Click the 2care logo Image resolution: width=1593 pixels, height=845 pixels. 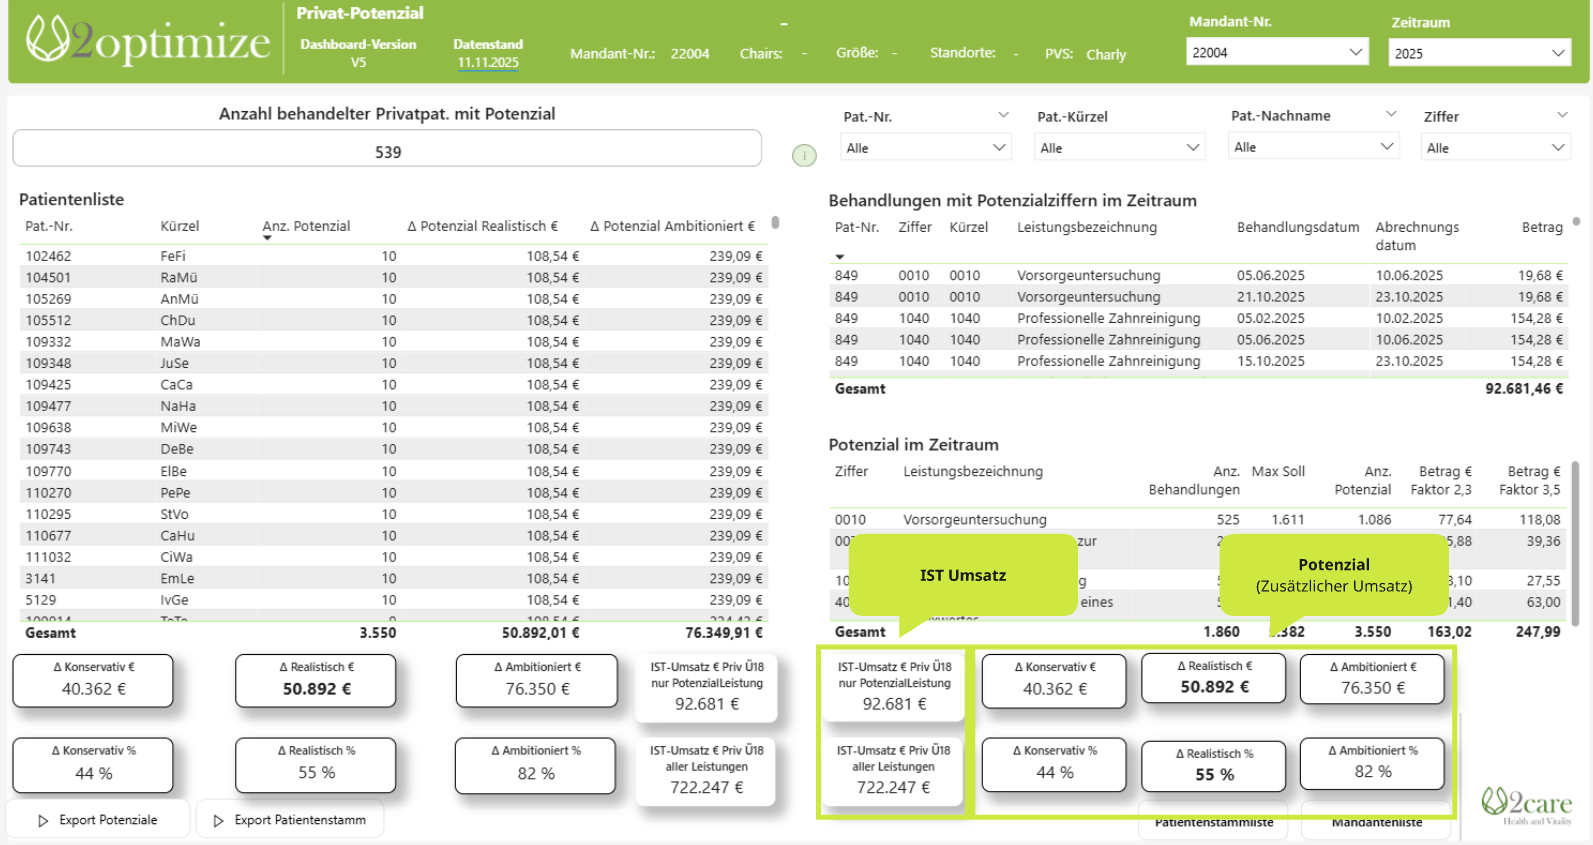click(1526, 804)
